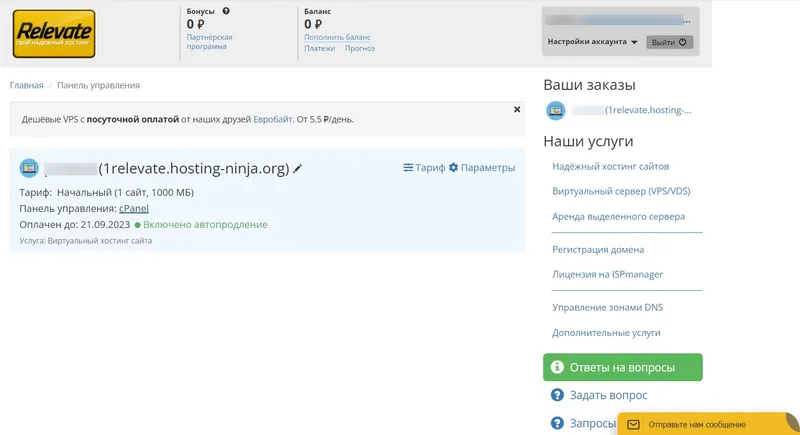Click the hosting order icon in main panel
The width and height of the screenshot is (800, 435).
click(29, 168)
